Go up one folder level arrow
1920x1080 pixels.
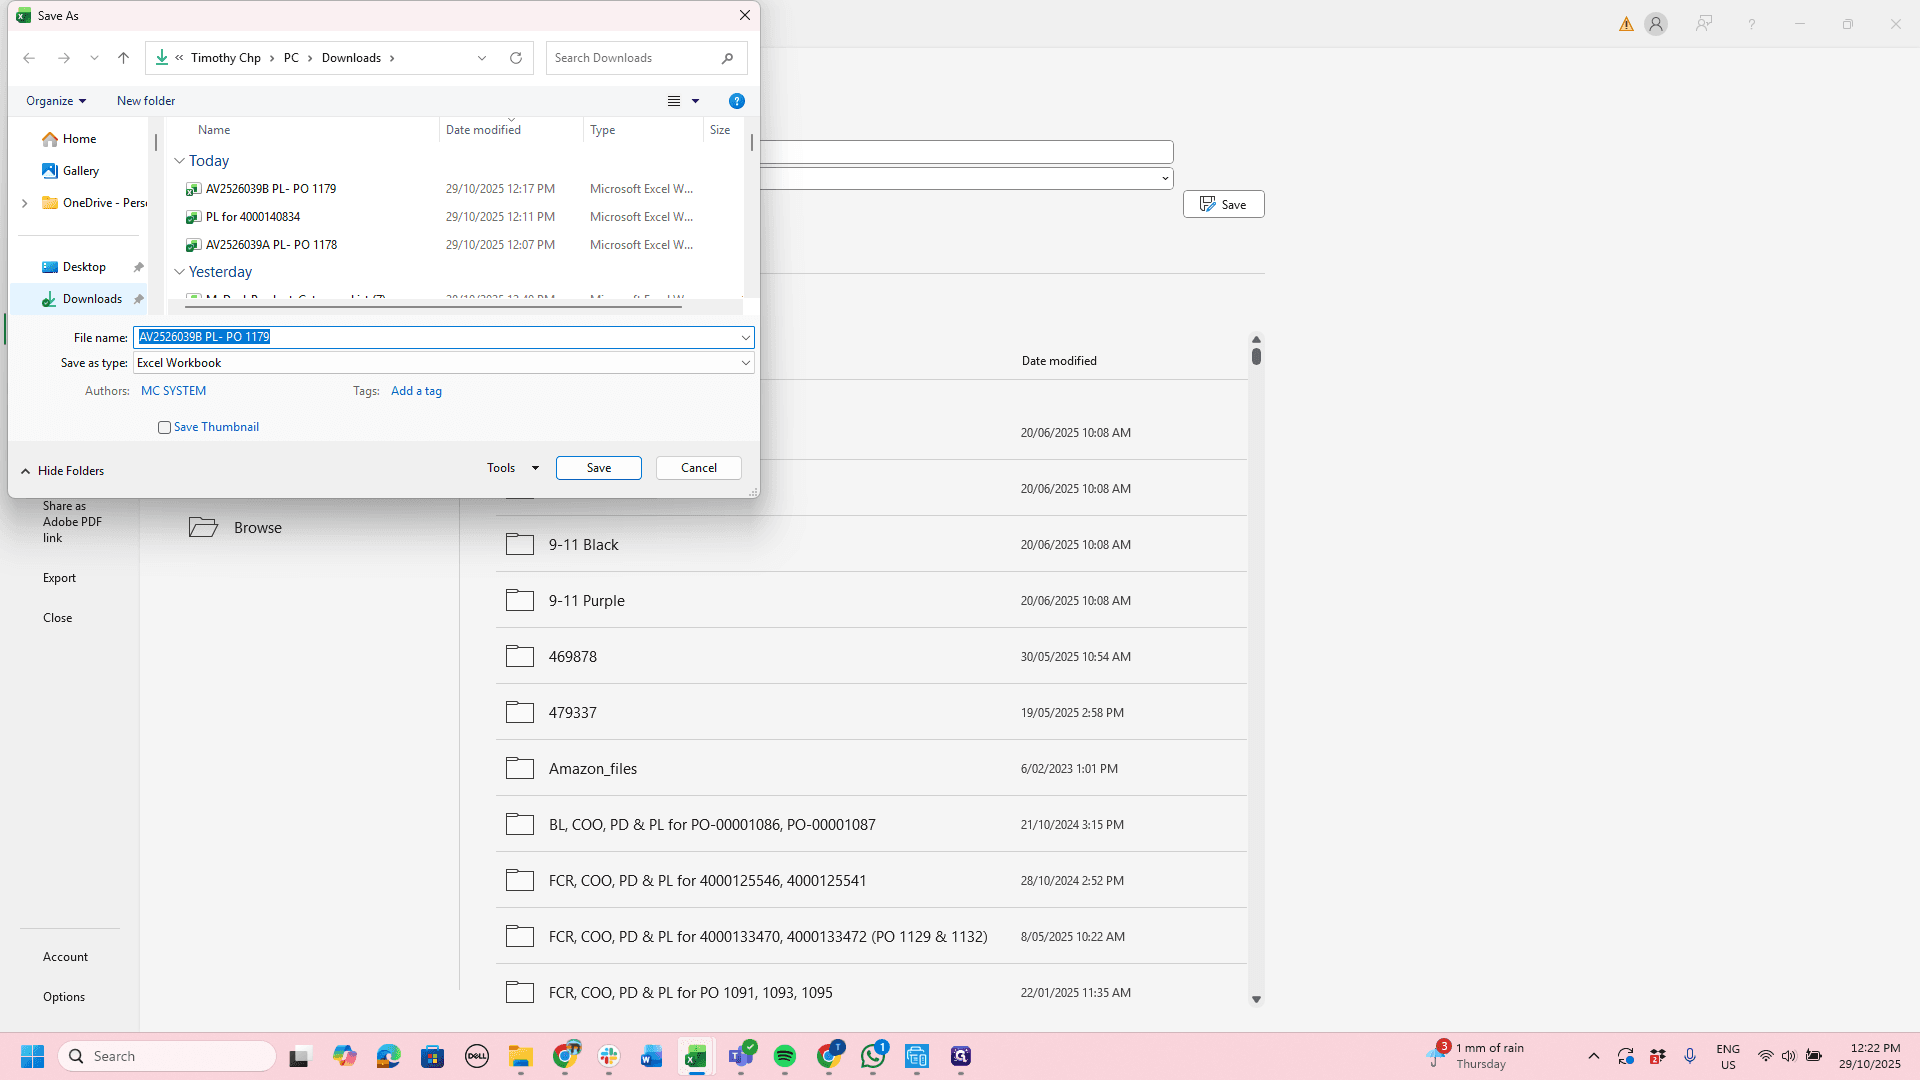(x=124, y=58)
